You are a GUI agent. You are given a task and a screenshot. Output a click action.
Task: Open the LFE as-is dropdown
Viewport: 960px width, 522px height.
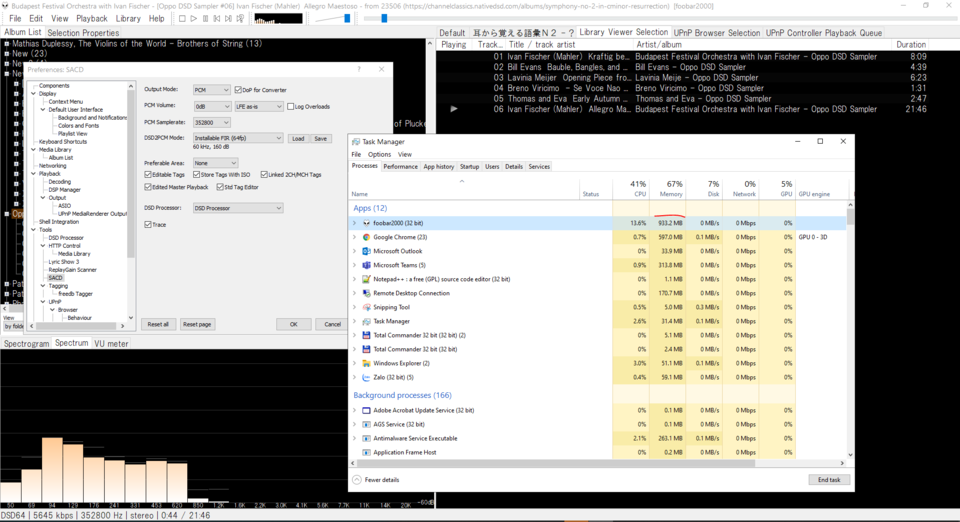coord(259,106)
